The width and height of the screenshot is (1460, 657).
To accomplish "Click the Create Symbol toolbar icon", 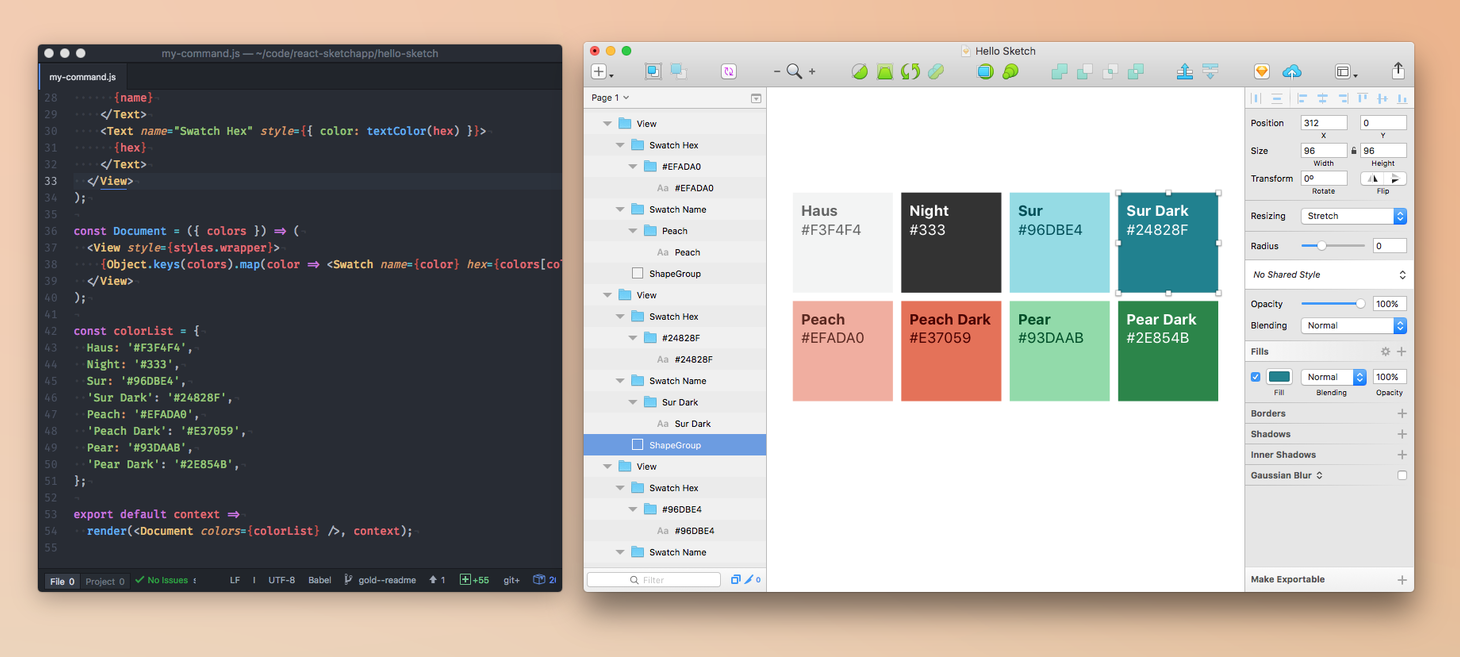I will [x=729, y=72].
